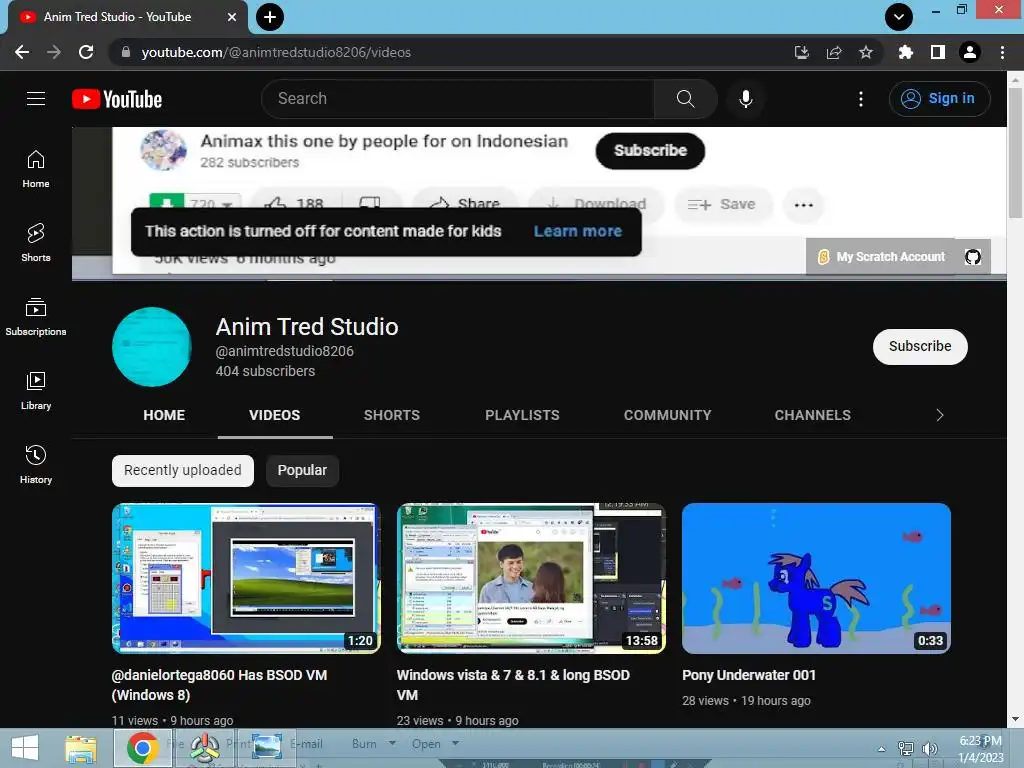Click the scrollbar down arrow

(1015, 720)
